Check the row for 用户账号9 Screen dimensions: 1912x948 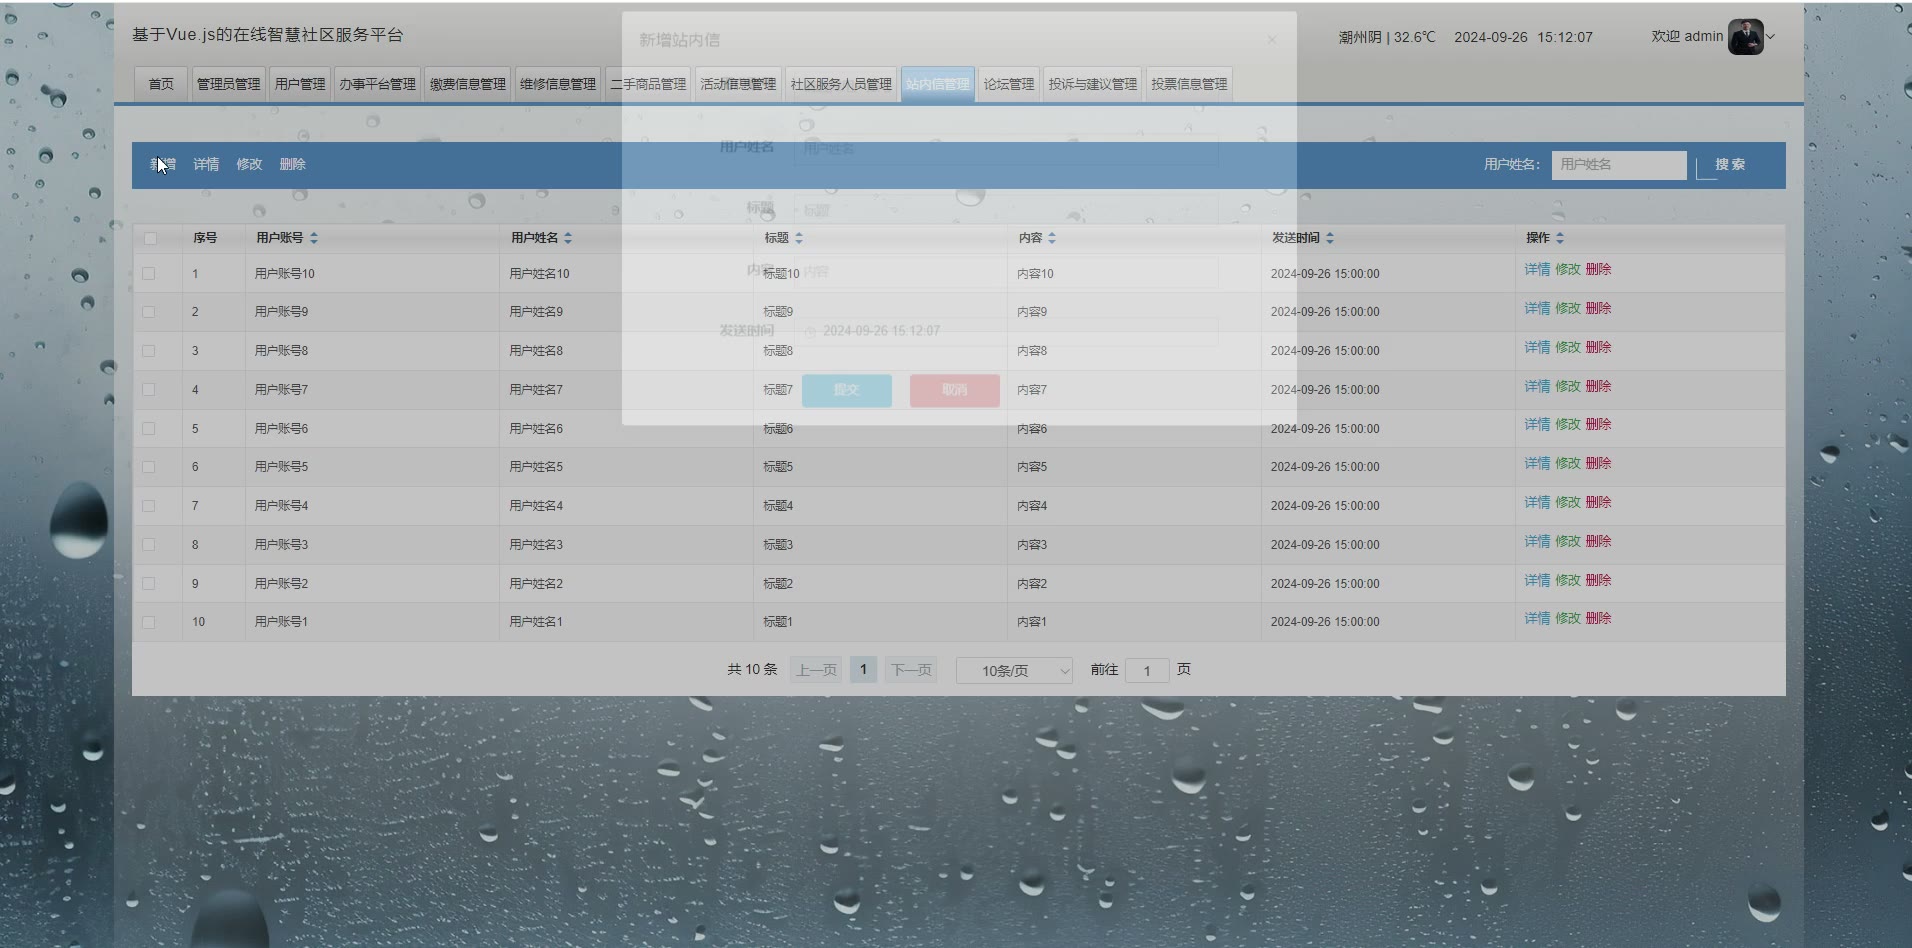point(149,312)
